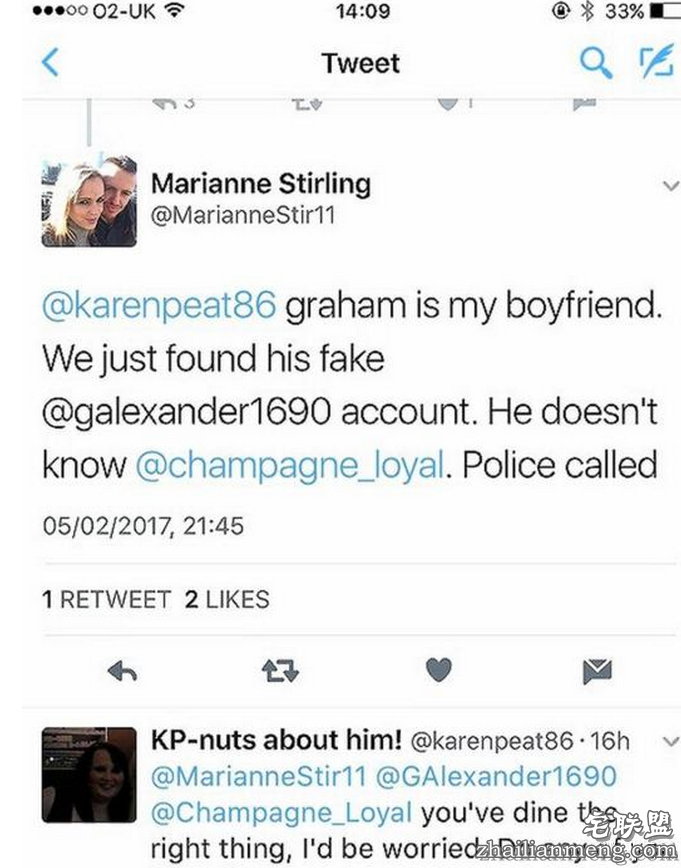
Task: Tap the @GAlexander1690 mention in reply
Action: (x=494, y=775)
